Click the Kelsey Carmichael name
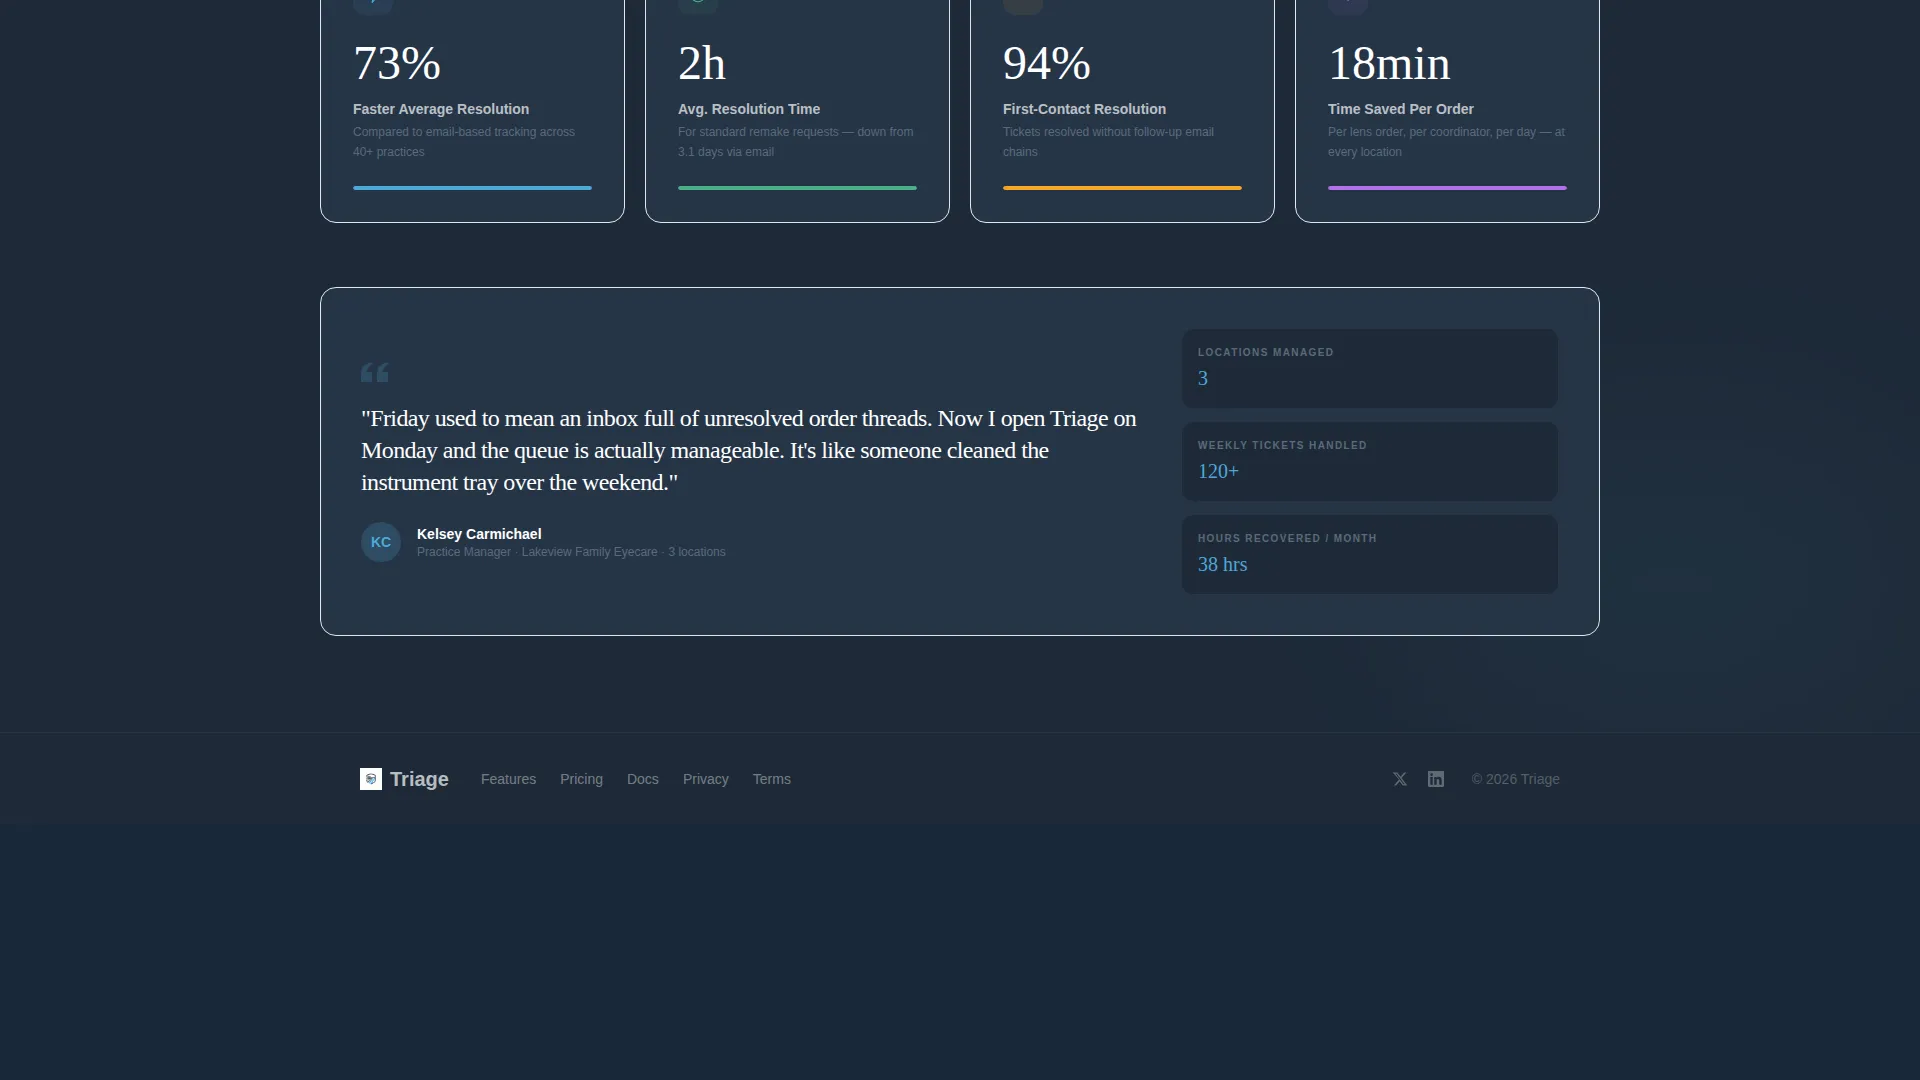Screen dimensions: 1920x1080 pyautogui.click(x=479, y=534)
